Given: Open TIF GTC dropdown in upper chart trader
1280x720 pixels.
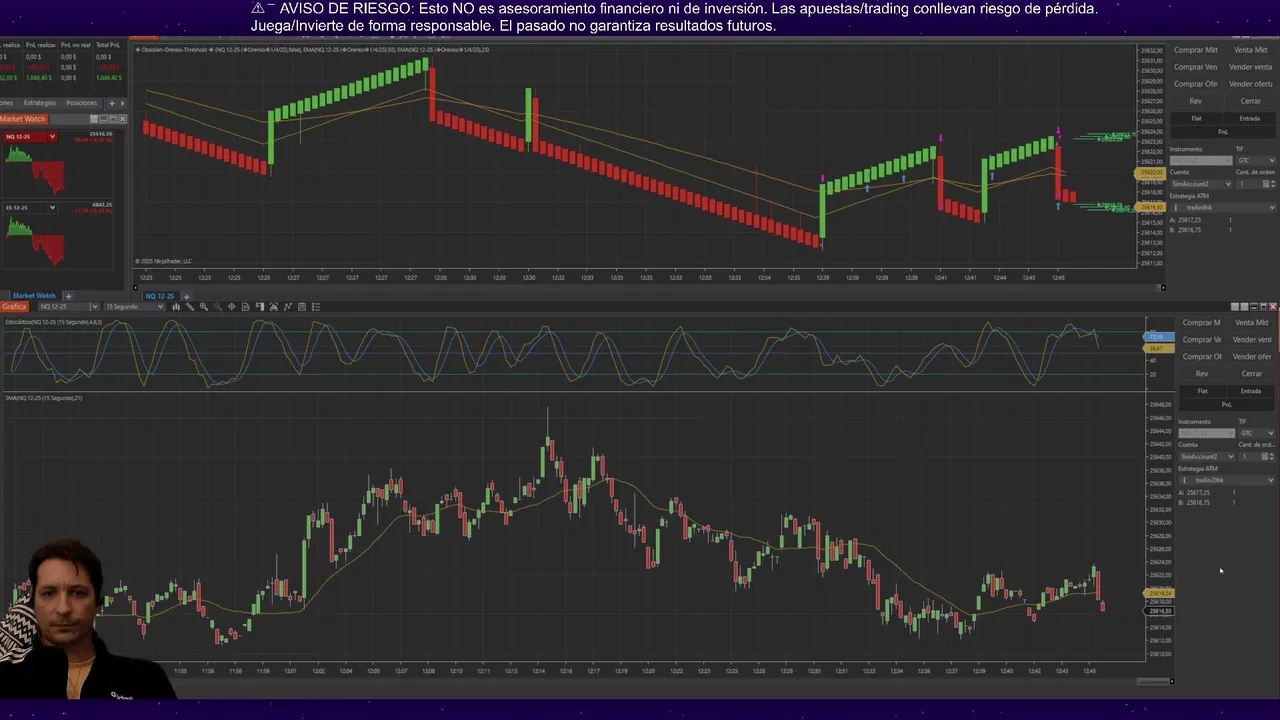Looking at the screenshot, I should point(1256,160).
